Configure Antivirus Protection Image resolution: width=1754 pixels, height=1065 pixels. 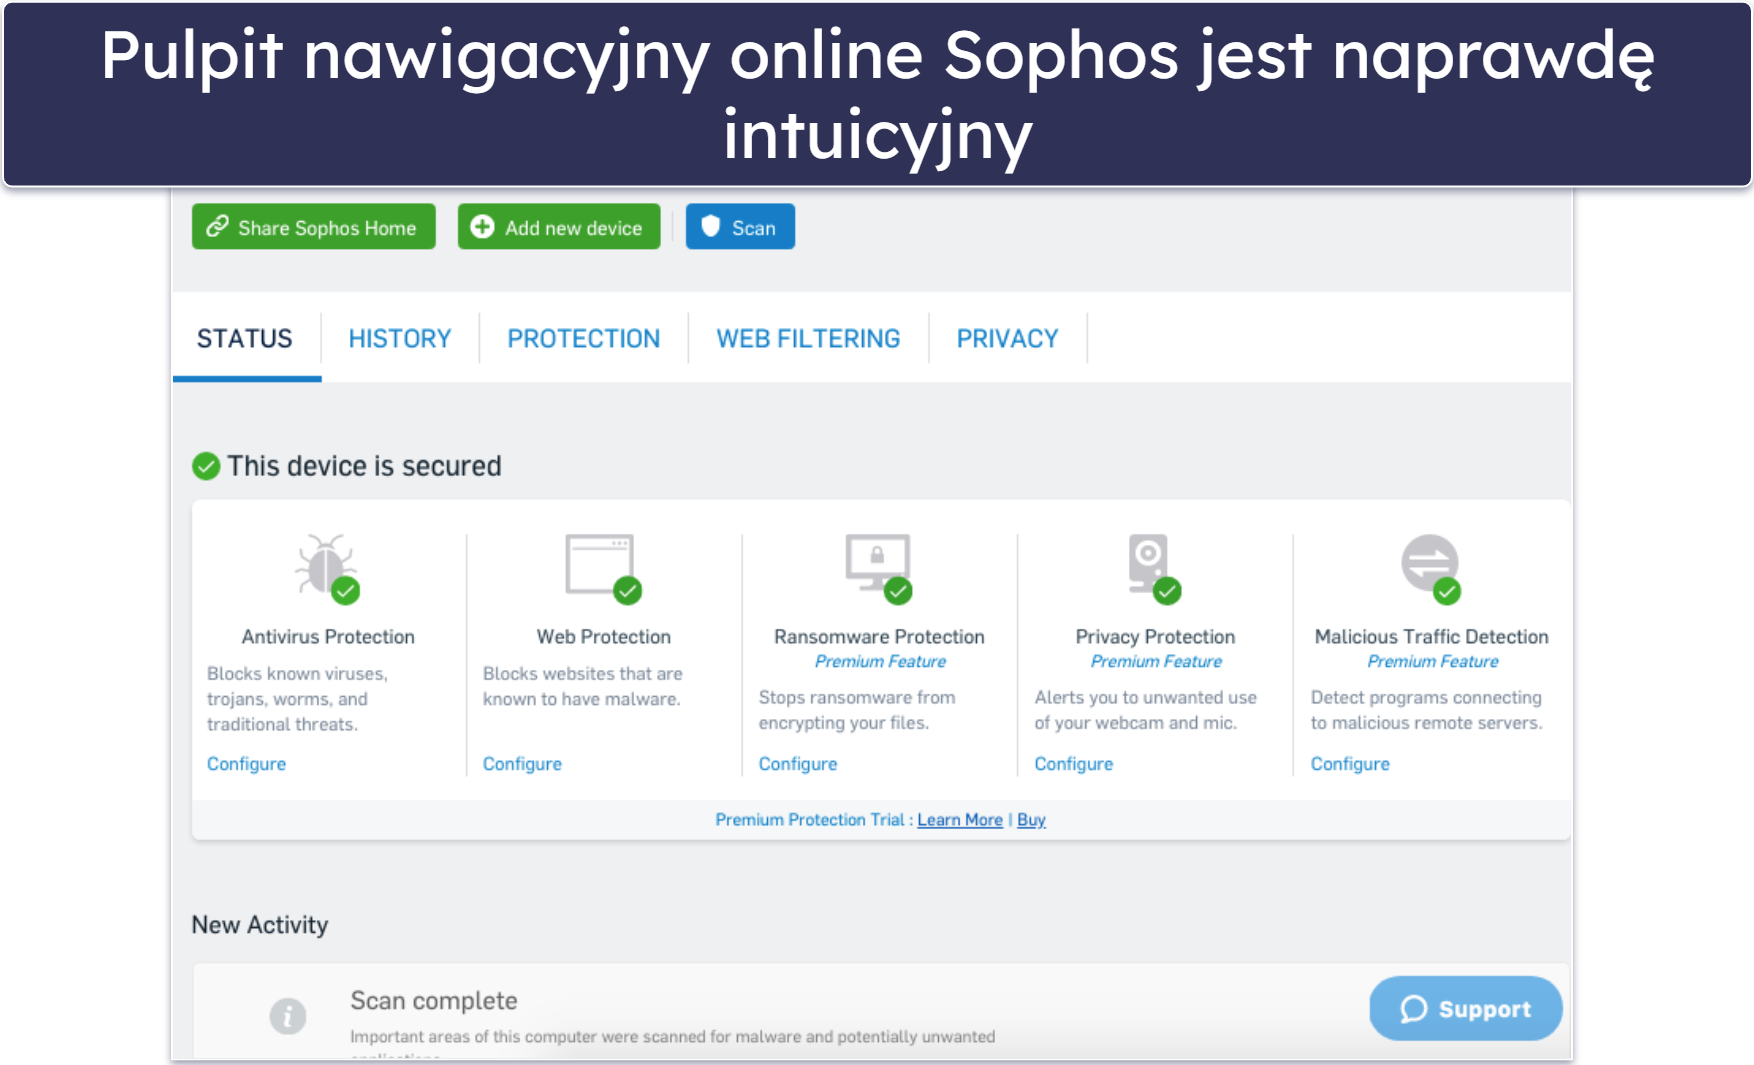click(x=246, y=764)
